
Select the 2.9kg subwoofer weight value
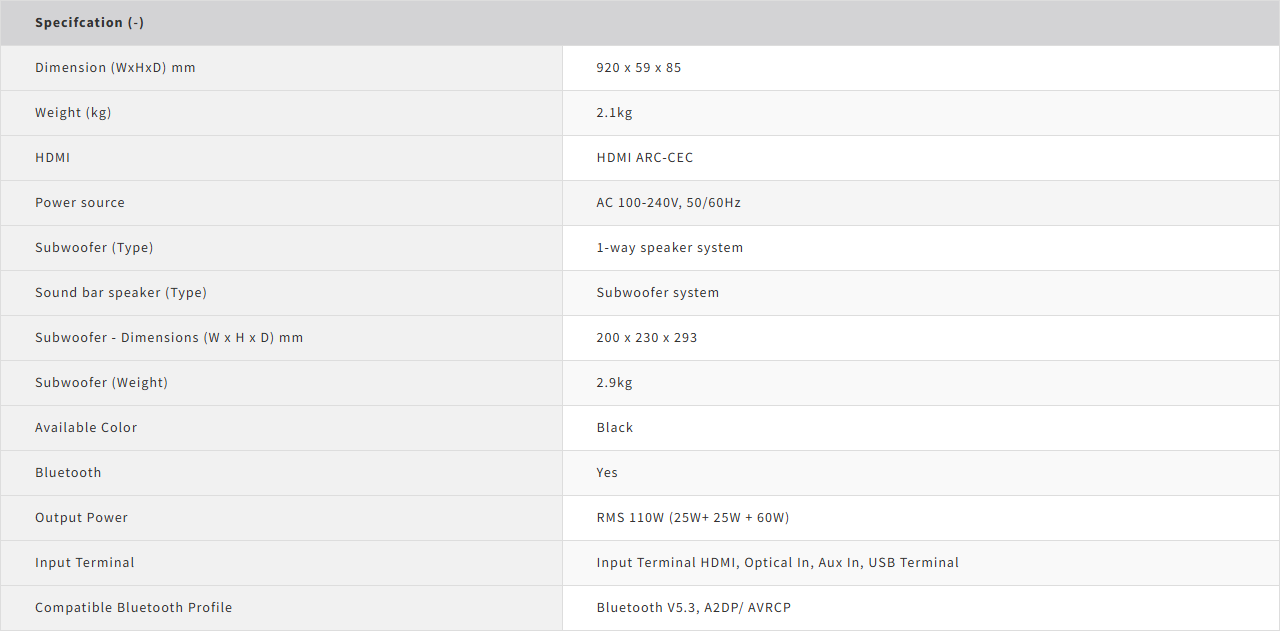614,383
